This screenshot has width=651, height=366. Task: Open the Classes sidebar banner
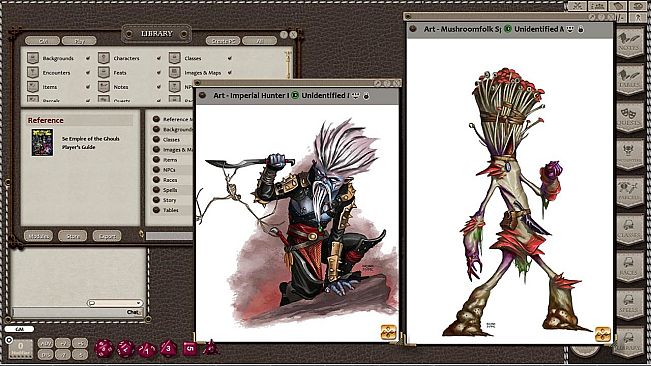coord(629,229)
